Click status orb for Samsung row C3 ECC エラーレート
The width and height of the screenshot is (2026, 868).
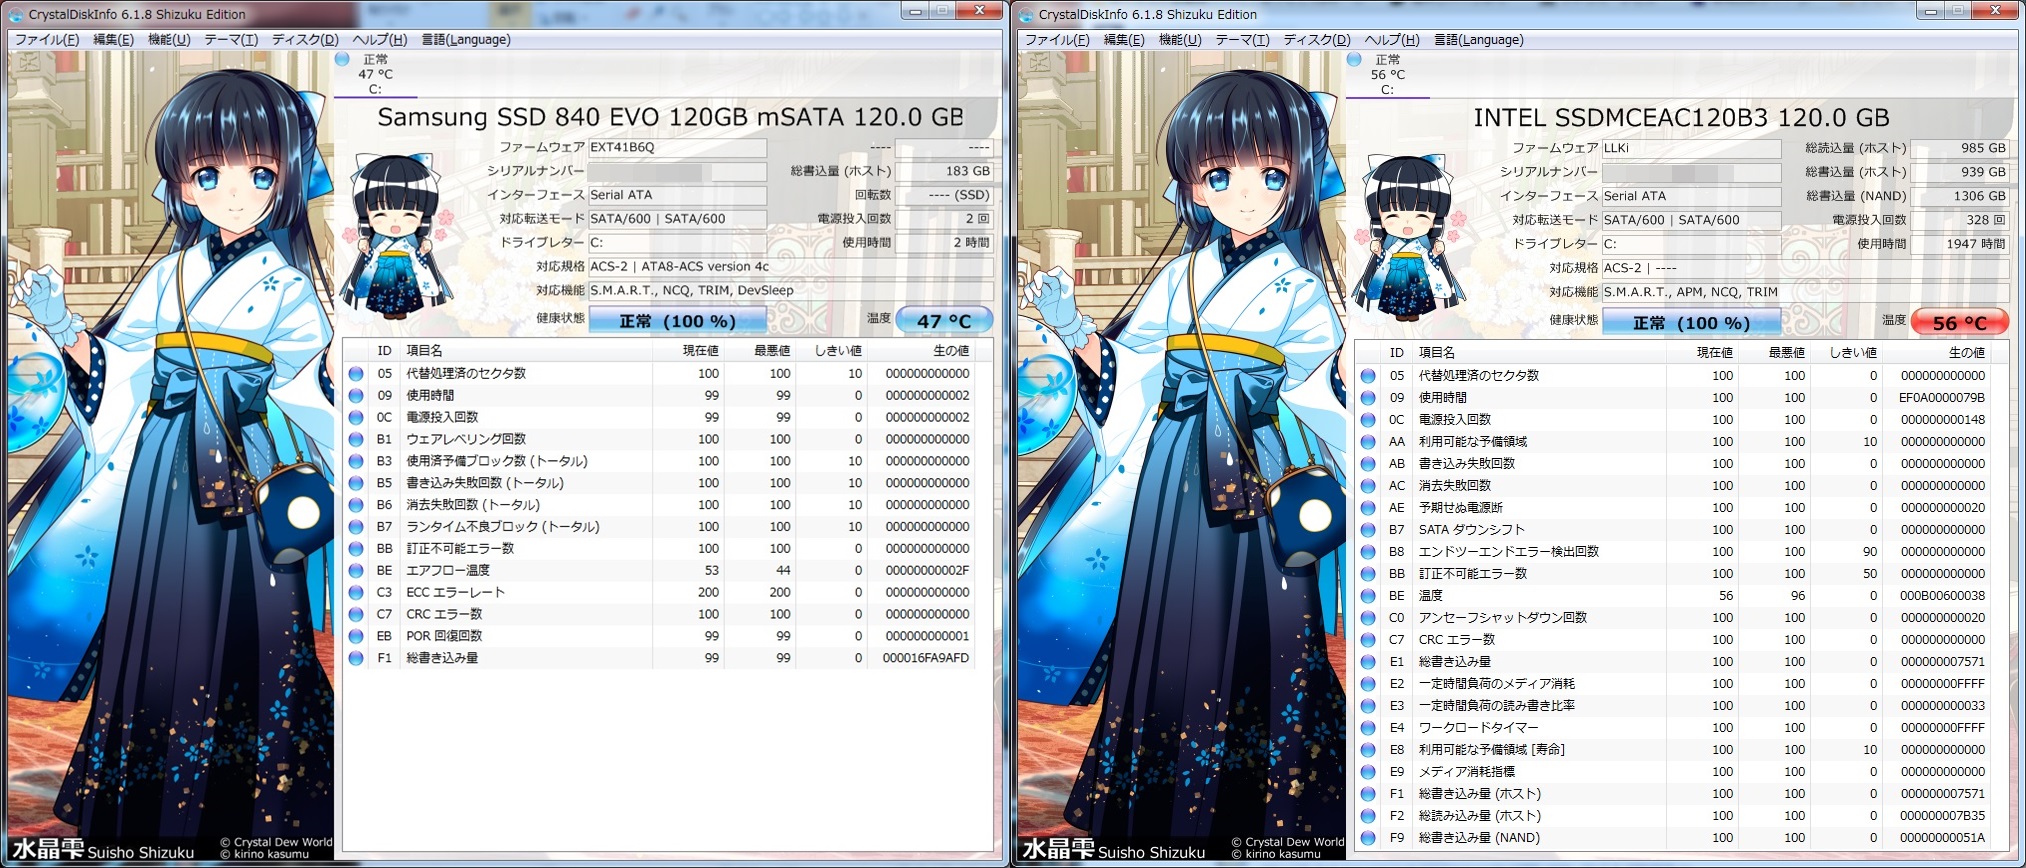pyautogui.click(x=356, y=592)
